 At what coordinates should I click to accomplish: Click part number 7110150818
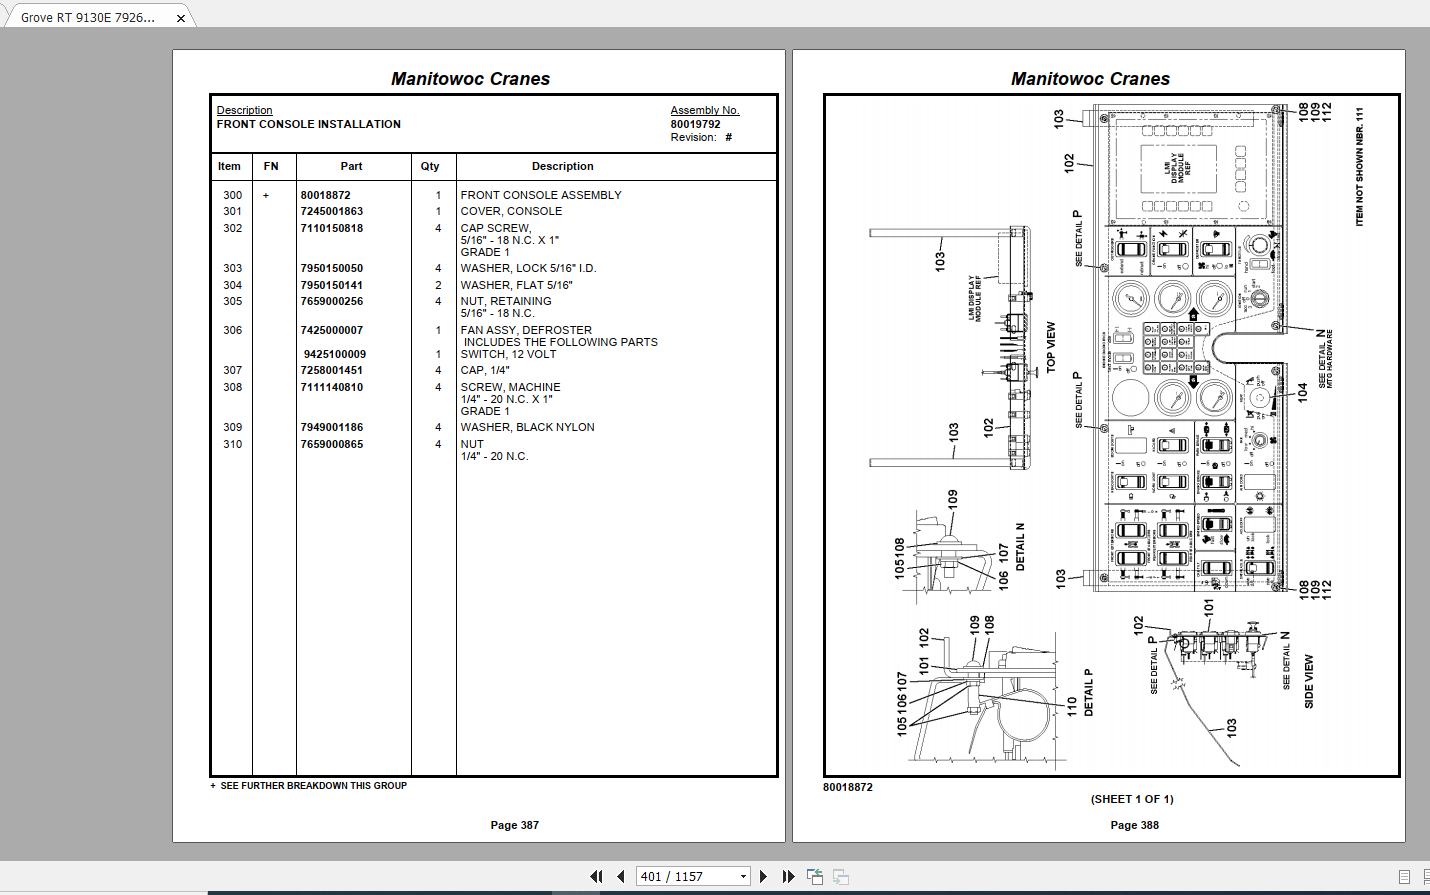click(x=332, y=228)
